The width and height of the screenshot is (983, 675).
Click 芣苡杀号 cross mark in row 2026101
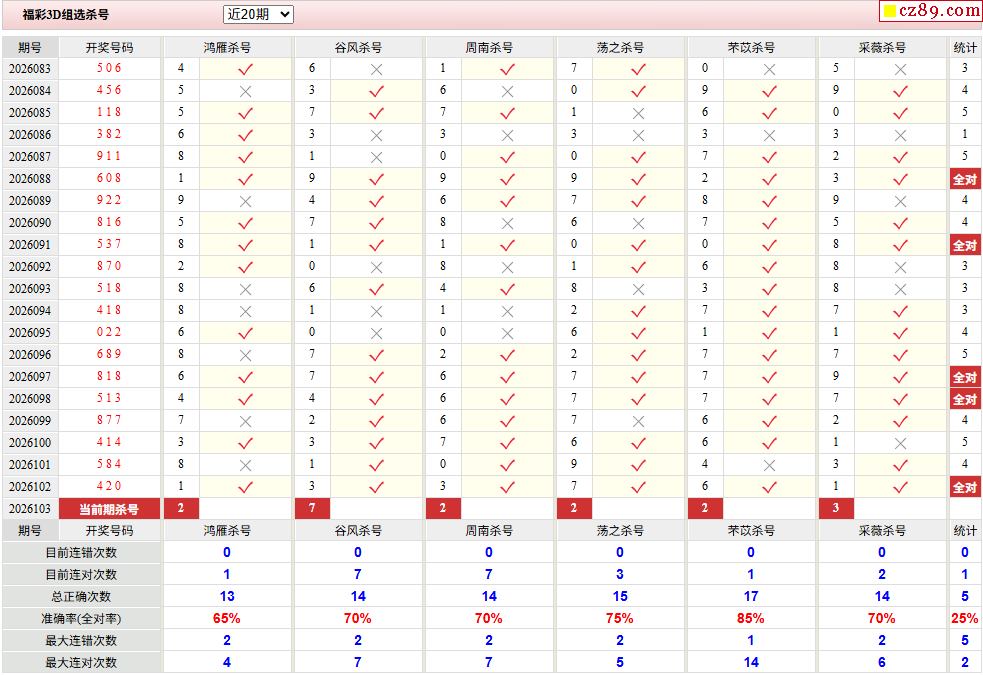[x=769, y=466]
